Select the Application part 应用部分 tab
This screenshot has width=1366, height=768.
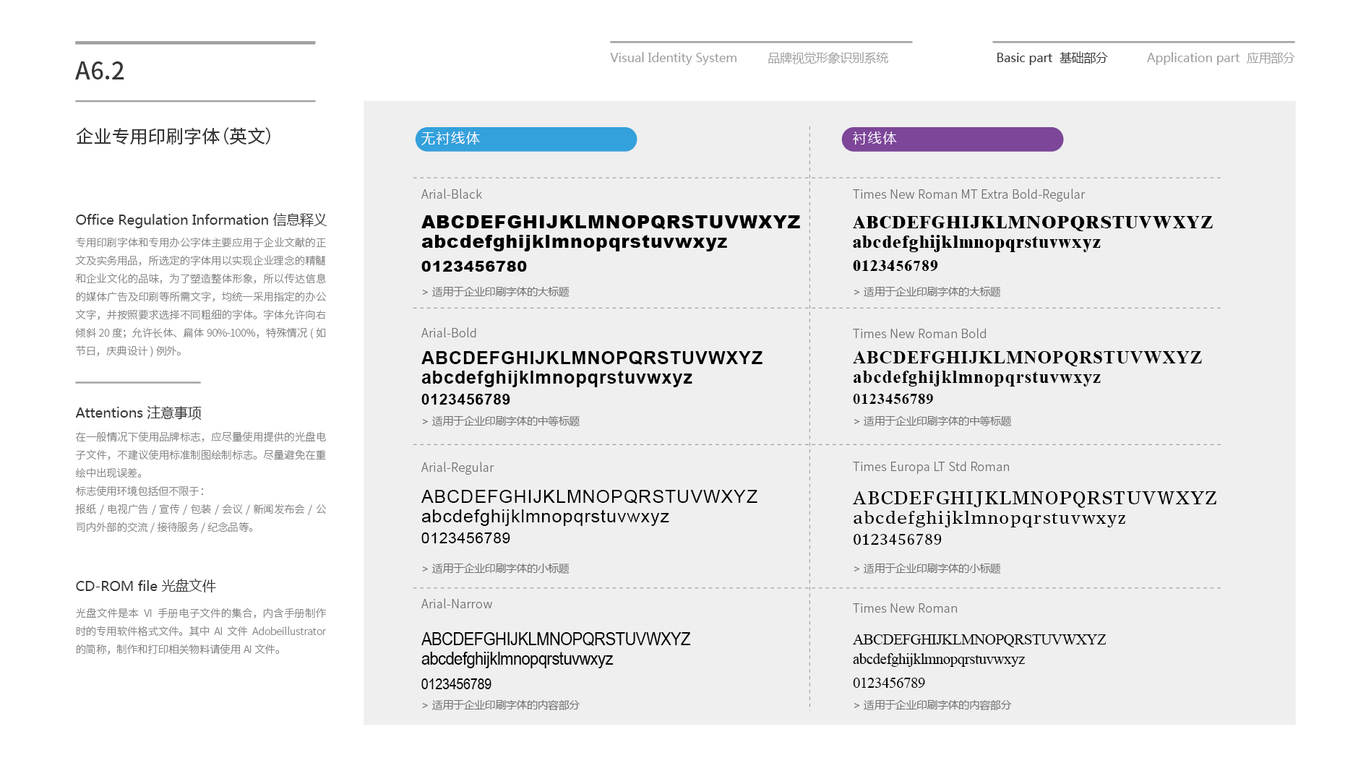[x=1220, y=58]
